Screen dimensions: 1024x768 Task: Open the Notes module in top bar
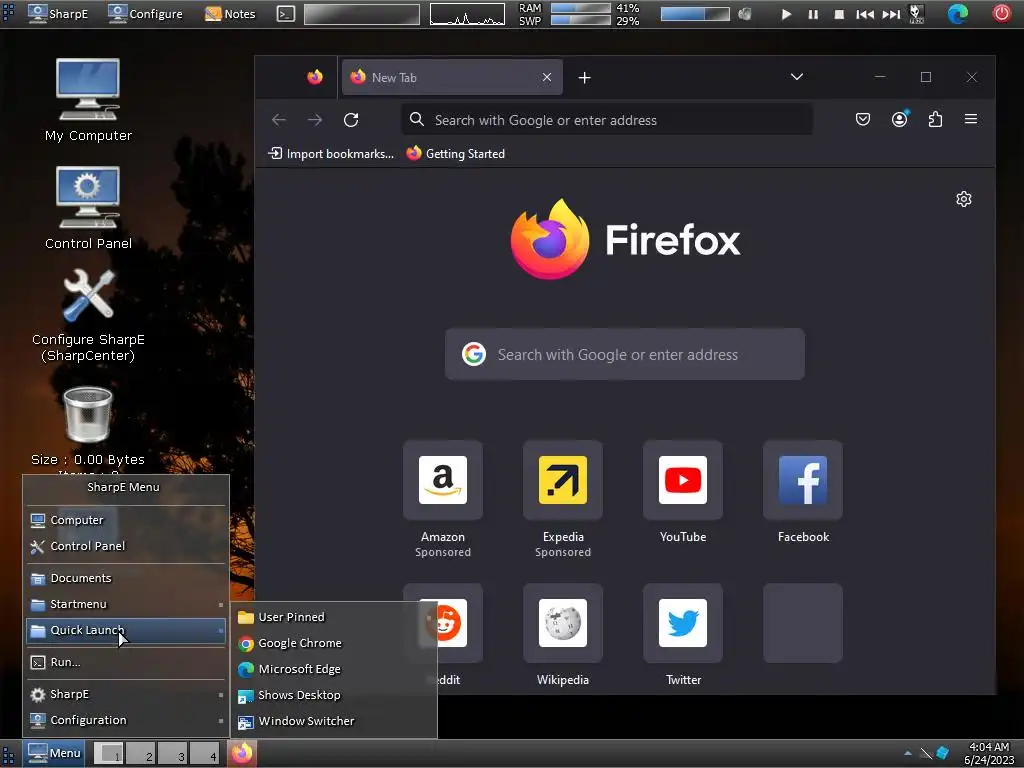(230, 14)
